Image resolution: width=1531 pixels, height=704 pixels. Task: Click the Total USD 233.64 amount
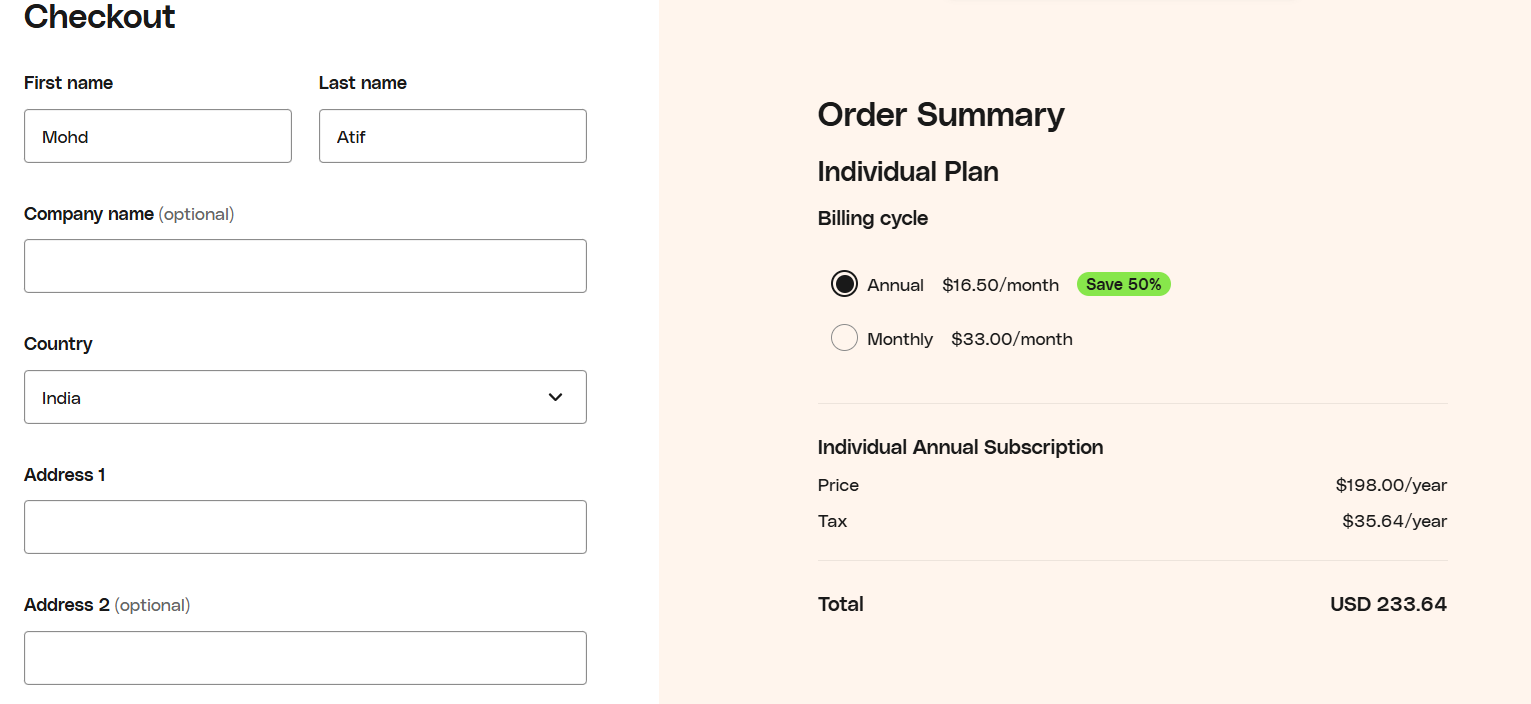pos(1388,603)
